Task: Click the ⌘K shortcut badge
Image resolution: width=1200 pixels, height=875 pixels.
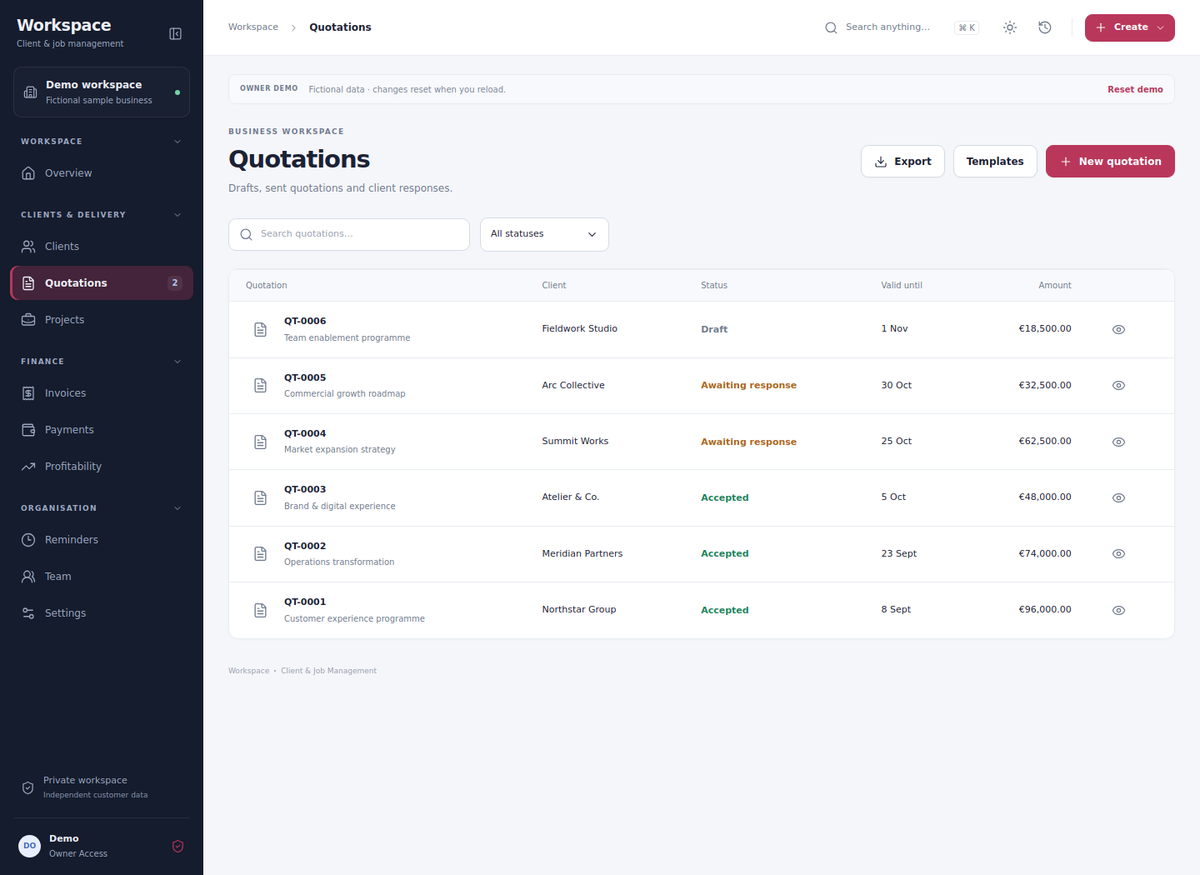Action: (966, 28)
